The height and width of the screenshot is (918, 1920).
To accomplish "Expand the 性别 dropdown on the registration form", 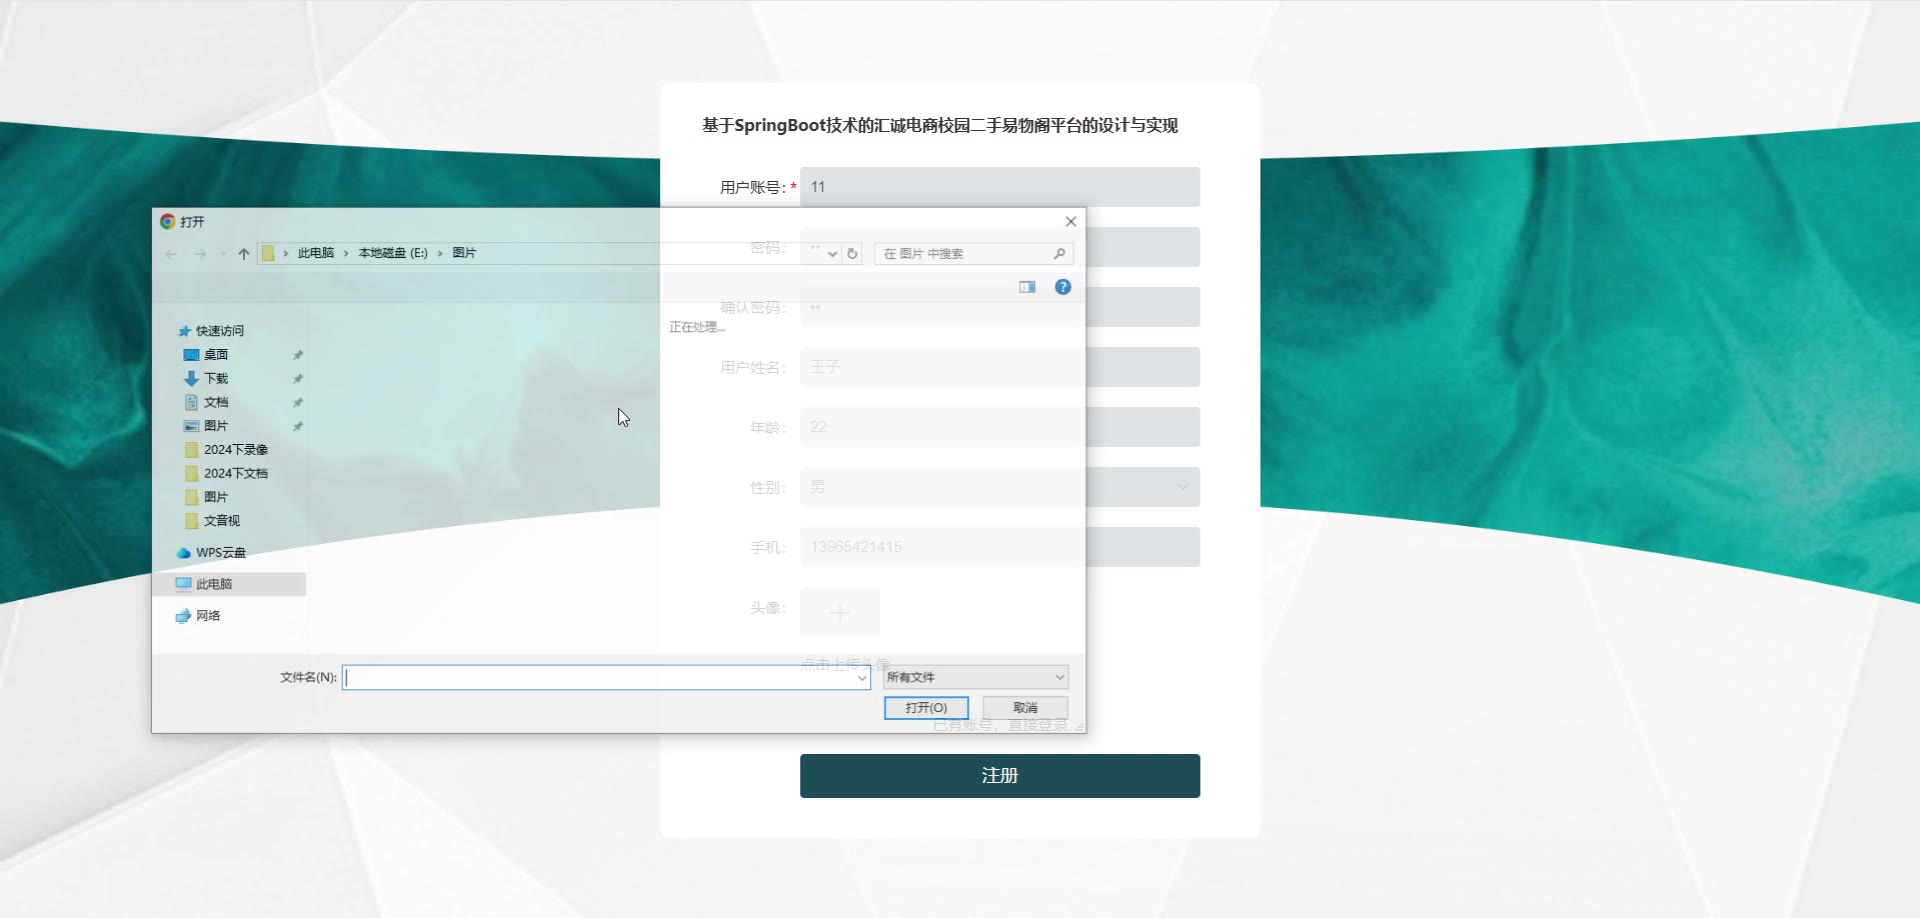I will tap(1183, 487).
